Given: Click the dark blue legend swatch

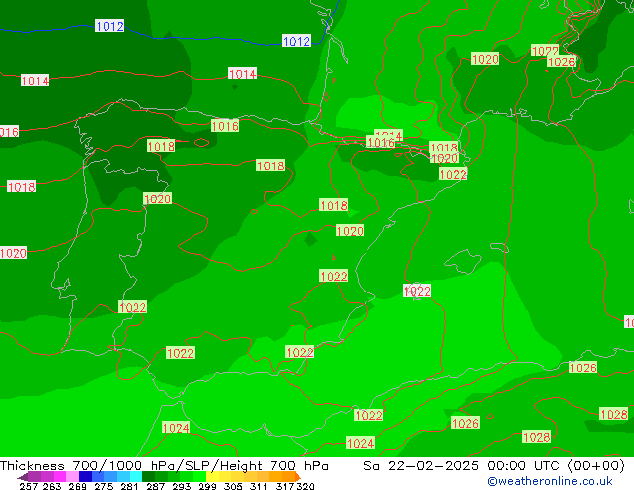Looking at the screenshot, I should [x=85, y=476].
